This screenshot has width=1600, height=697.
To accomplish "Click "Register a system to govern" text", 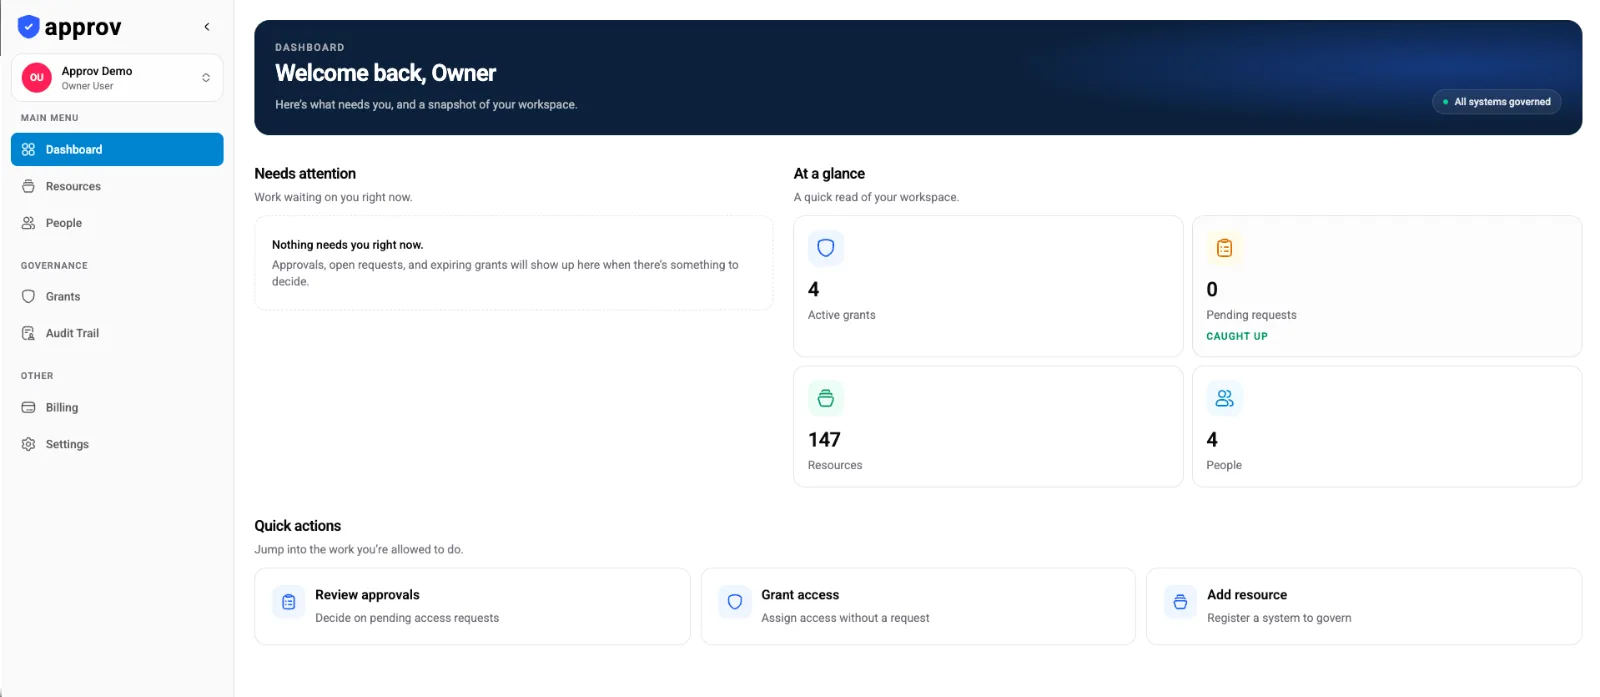I will [1279, 618].
